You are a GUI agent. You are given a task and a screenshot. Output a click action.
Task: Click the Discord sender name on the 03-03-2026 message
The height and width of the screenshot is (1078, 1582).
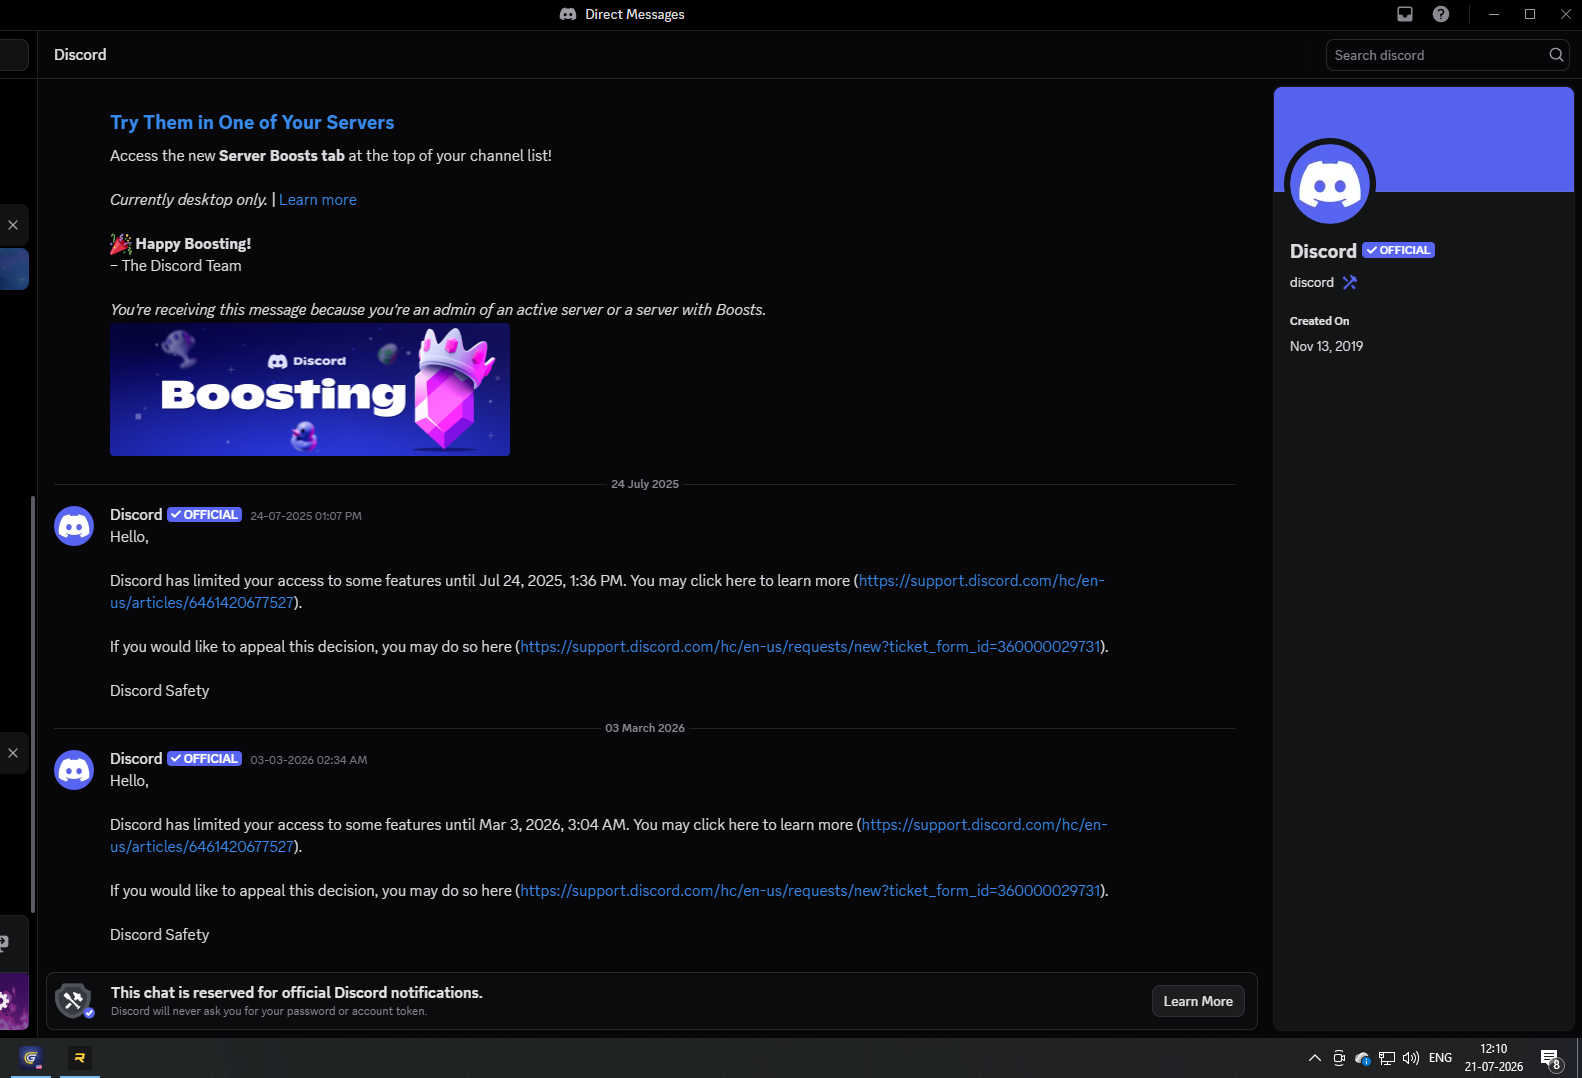pyautogui.click(x=136, y=759)
